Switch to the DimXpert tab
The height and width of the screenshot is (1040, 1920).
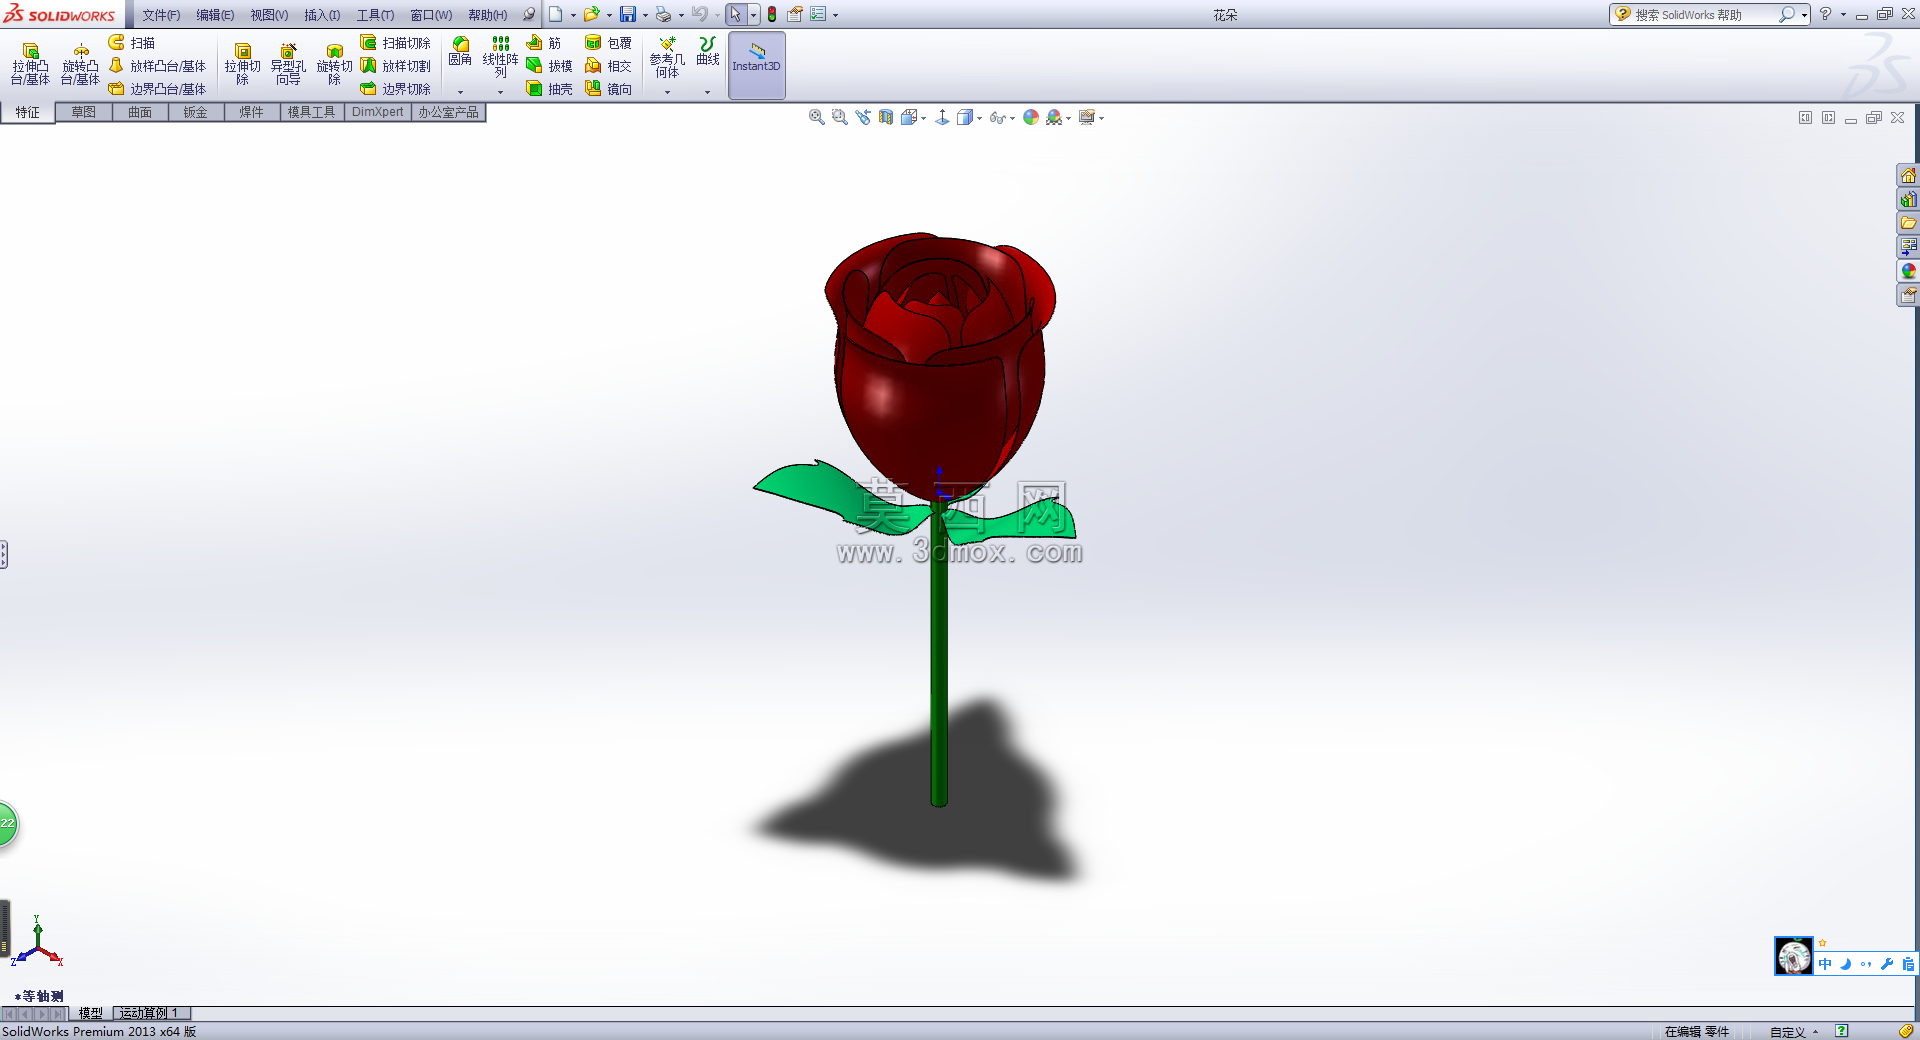(378, 112)
